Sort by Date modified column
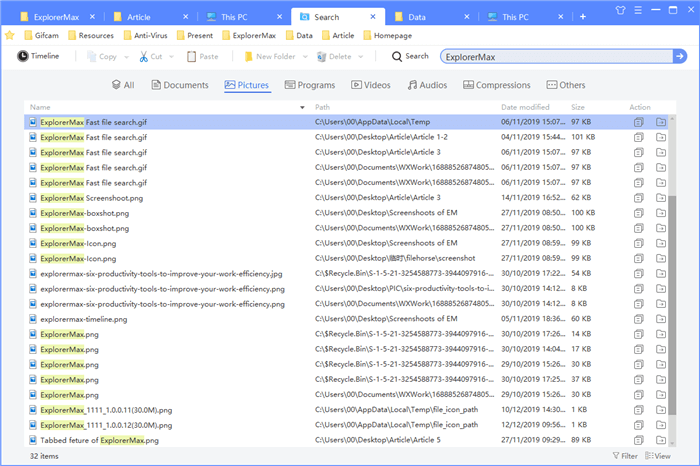This screenshot has width=700, height=466. coord(525,107)
